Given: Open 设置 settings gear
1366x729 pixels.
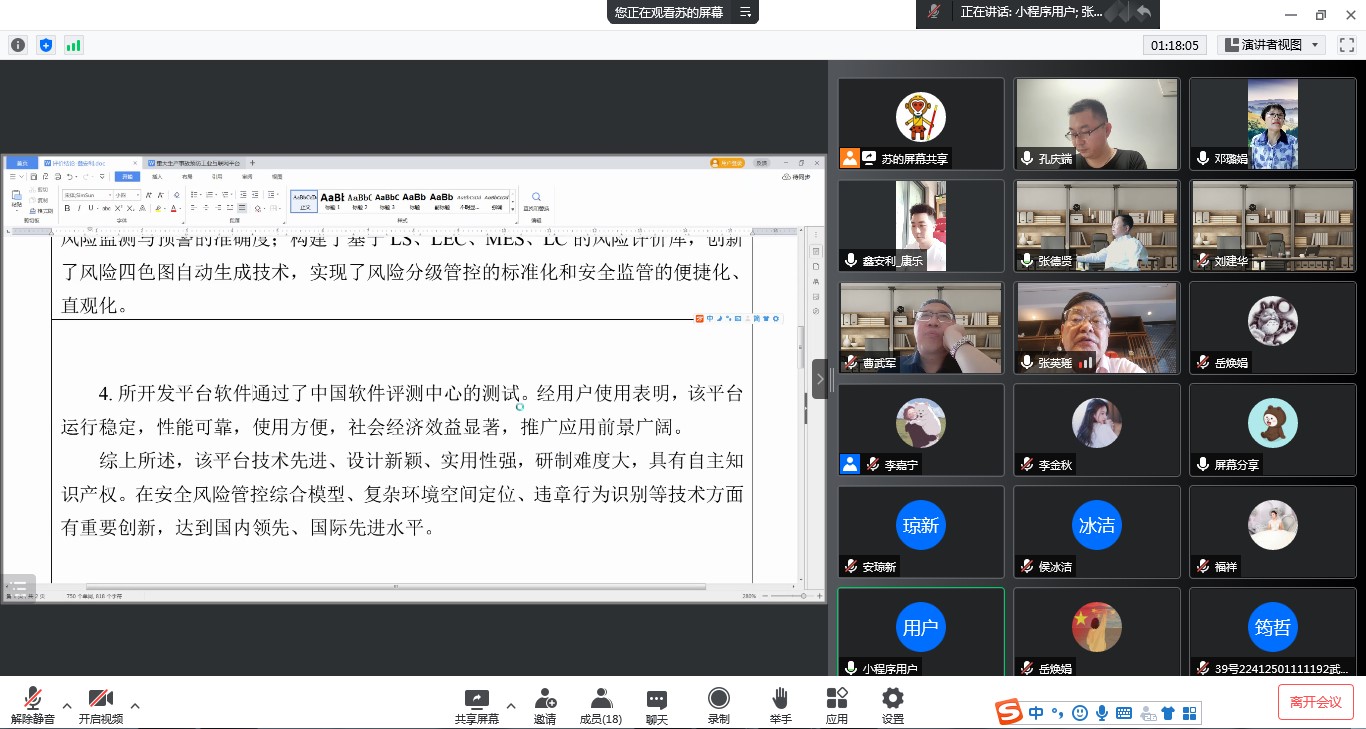Looking at the screenshot, I should pos(893,704).
